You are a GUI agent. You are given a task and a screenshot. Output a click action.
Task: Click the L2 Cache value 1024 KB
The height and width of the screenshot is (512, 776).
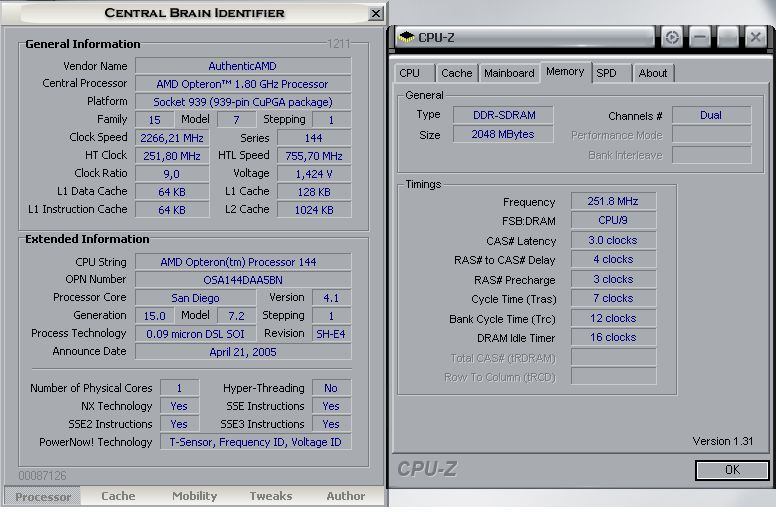point(314,210)
